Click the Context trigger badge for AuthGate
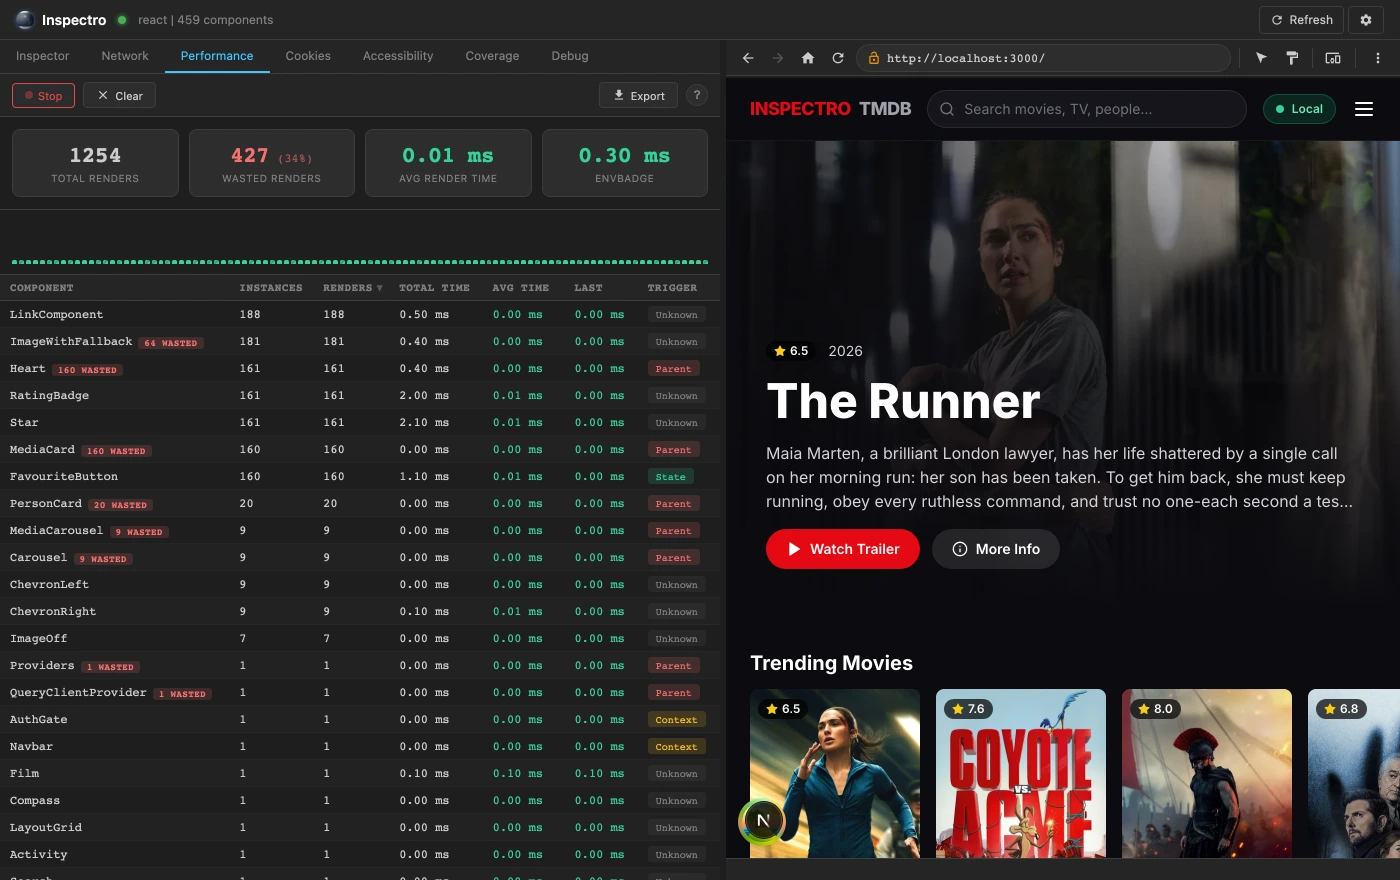 (676, 720)
